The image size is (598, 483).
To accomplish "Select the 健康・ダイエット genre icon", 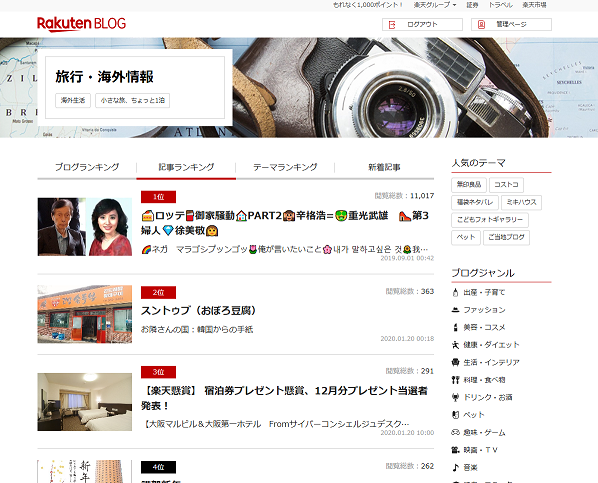I will click(x=455, y=345).
